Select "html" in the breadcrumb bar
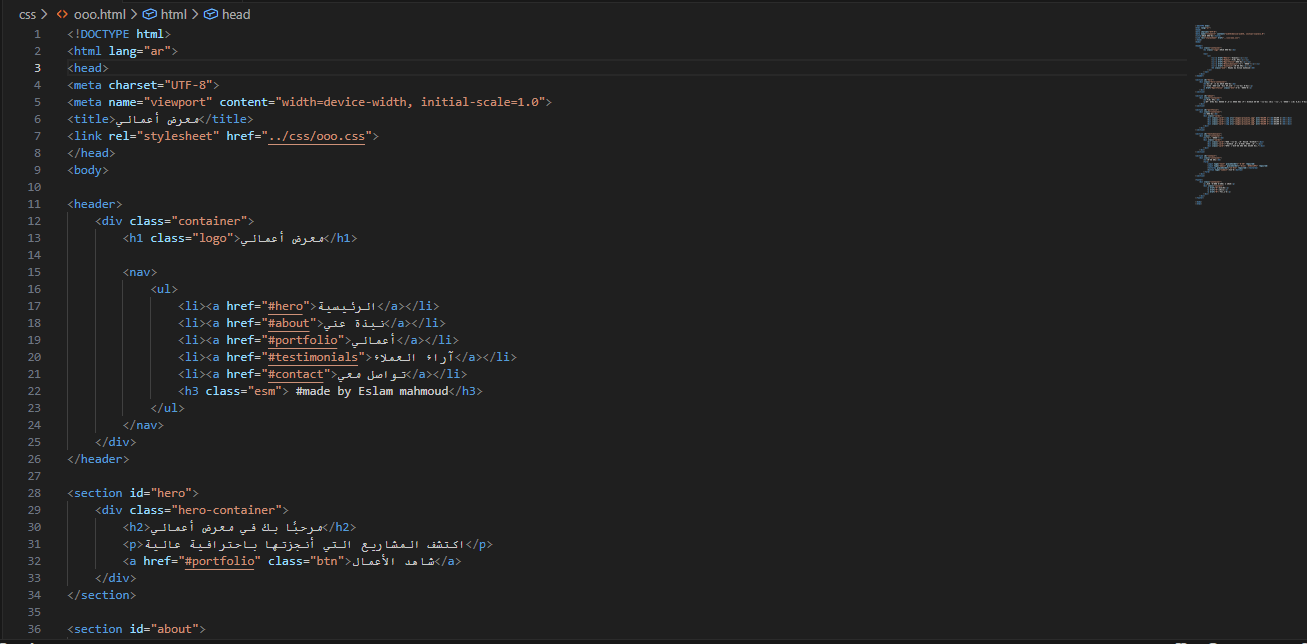This screenshot has width=1307, height=644. 175,14
